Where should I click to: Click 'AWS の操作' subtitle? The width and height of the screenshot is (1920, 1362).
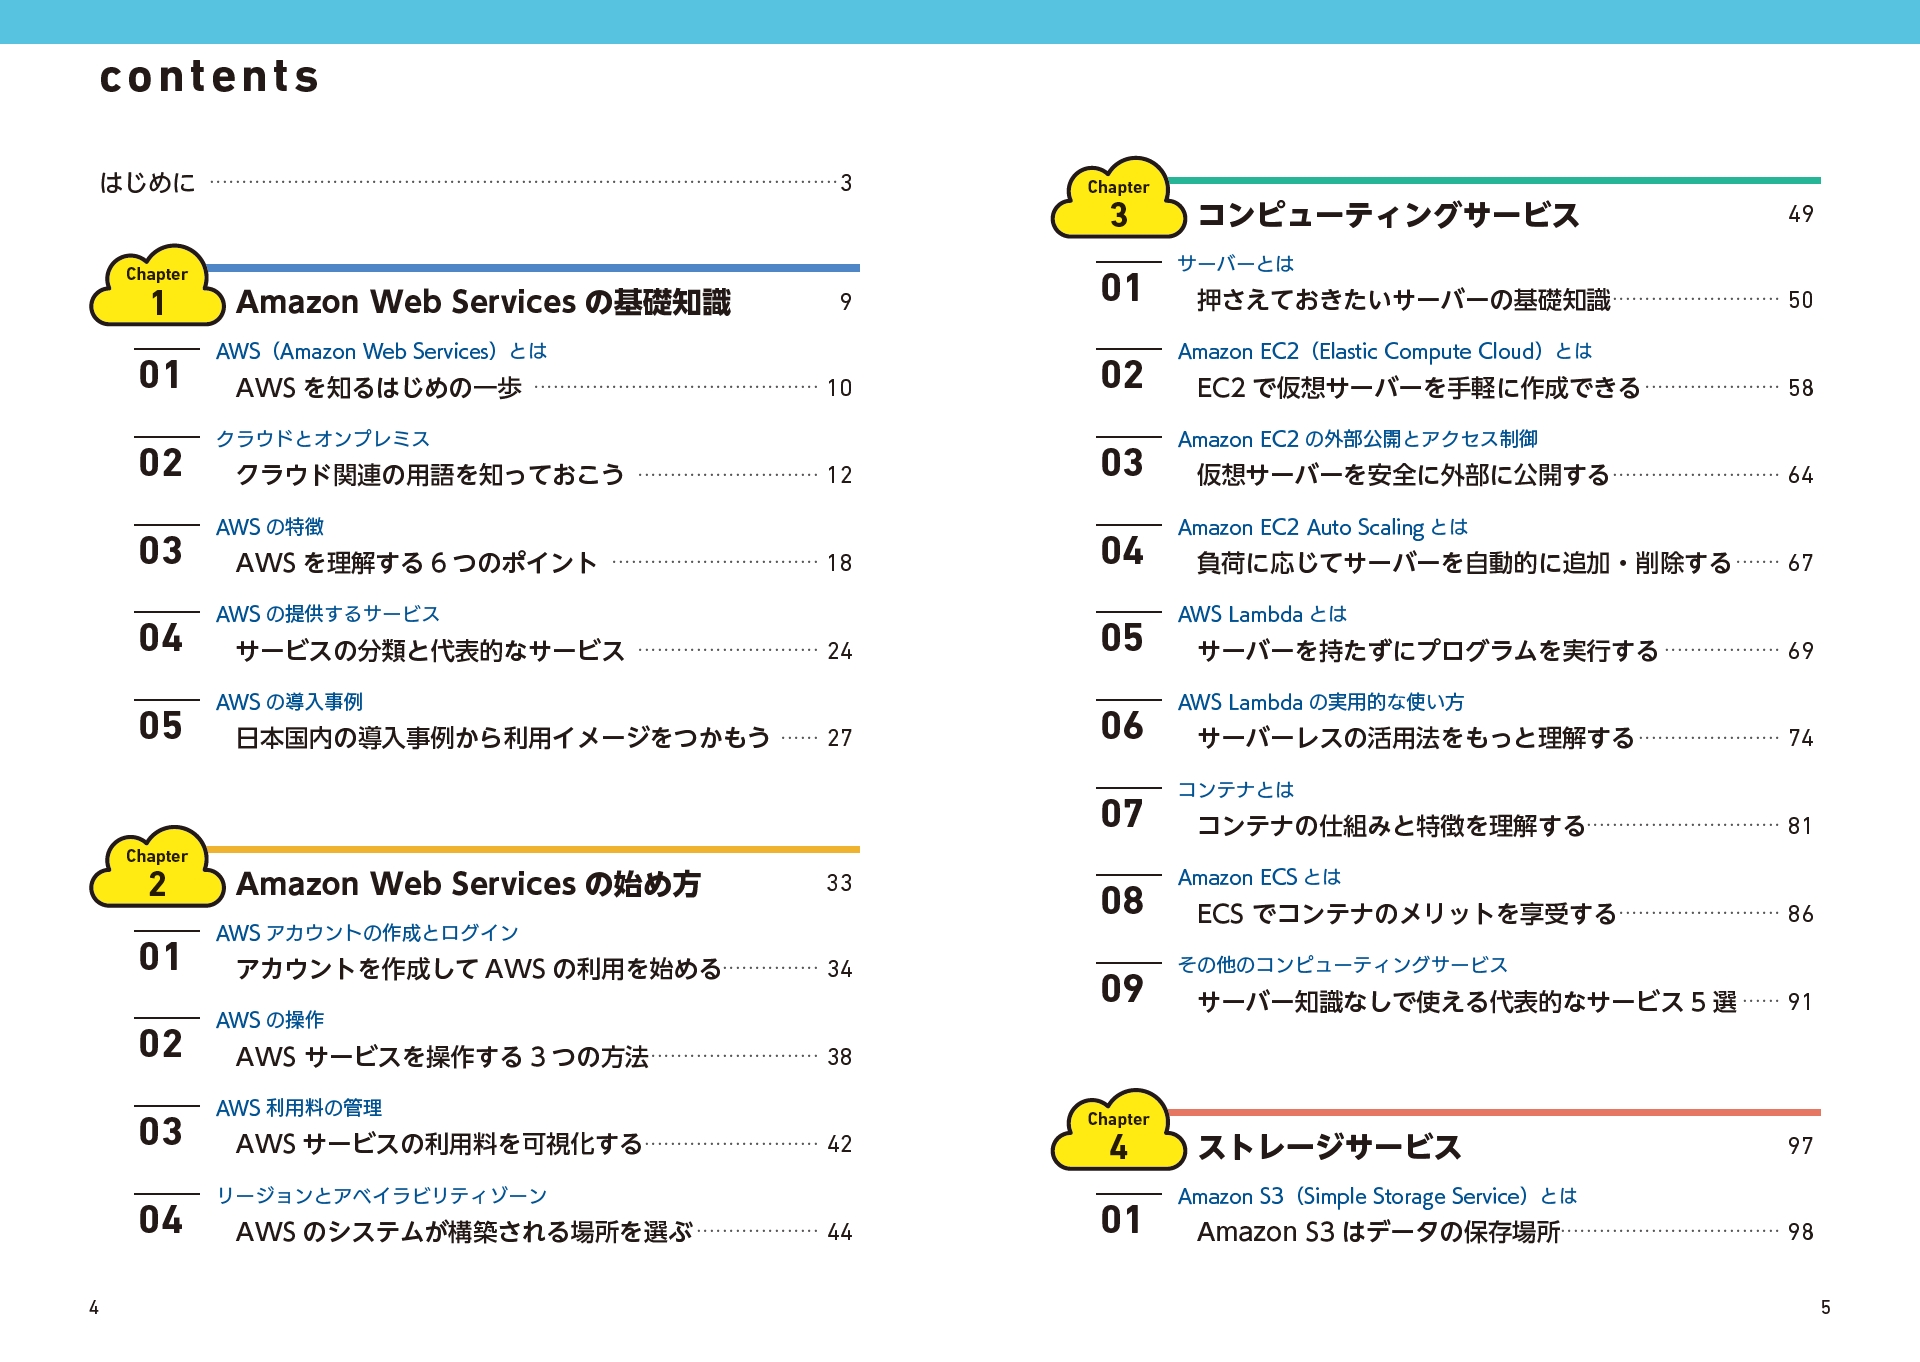(x=270, y=1019)
